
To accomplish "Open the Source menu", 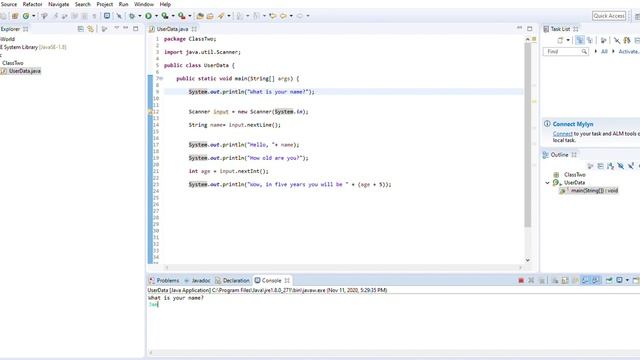I will pyautogui.click(x=9, y=4).
